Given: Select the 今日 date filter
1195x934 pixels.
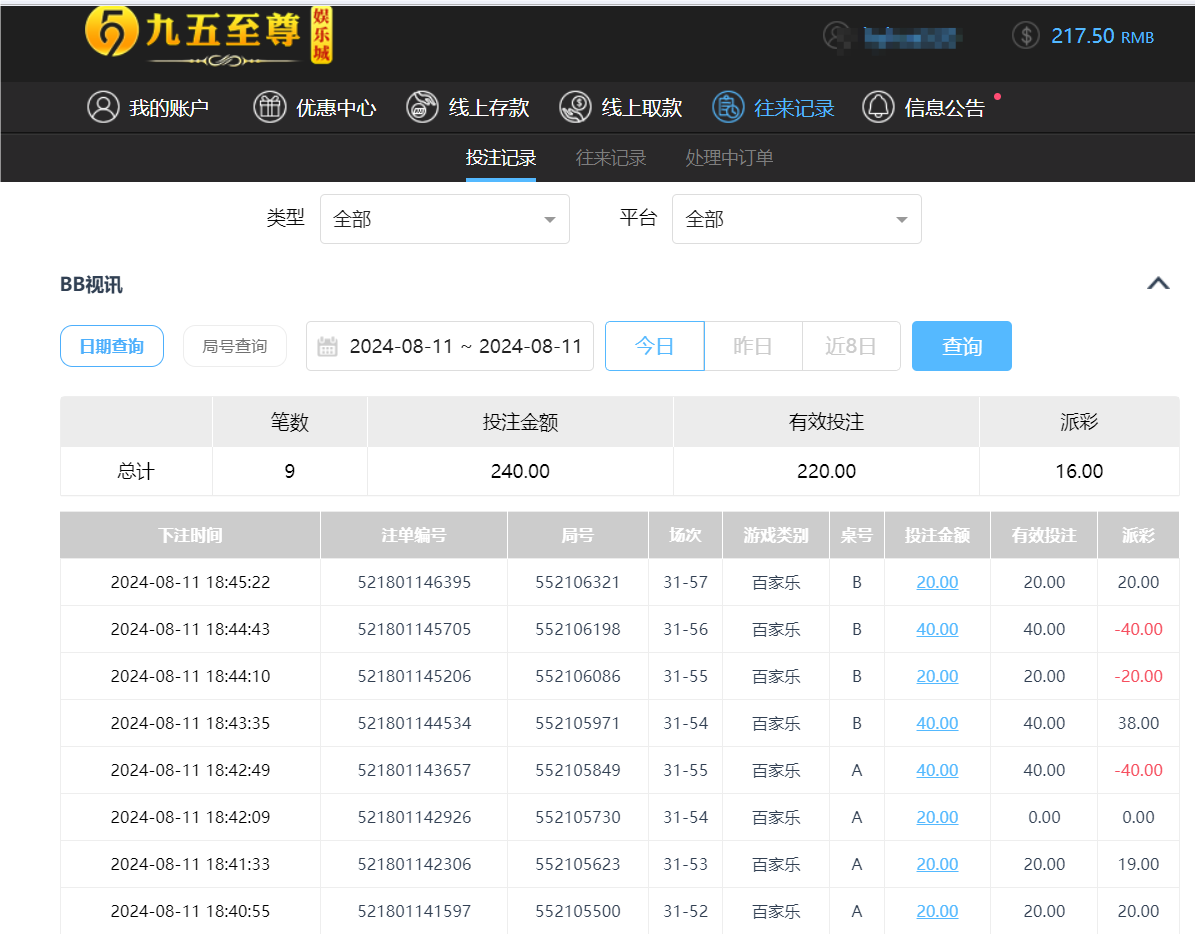Looking at the screenshot, I should (x=655, y=345).
